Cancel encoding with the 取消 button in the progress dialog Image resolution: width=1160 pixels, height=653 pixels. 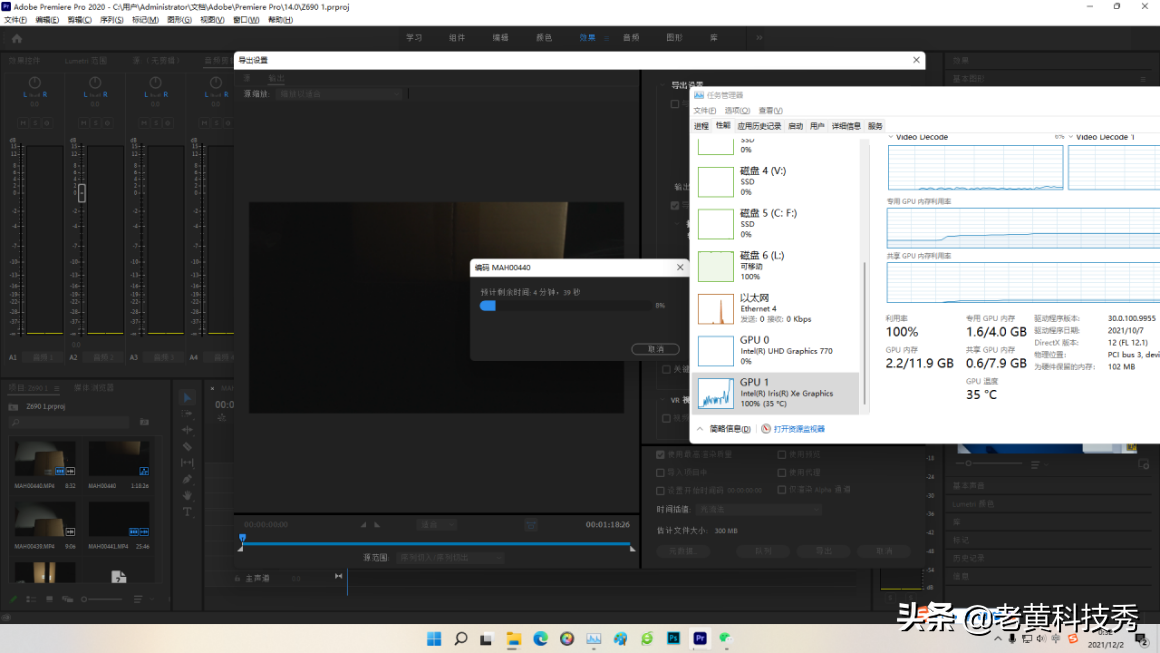655,349
